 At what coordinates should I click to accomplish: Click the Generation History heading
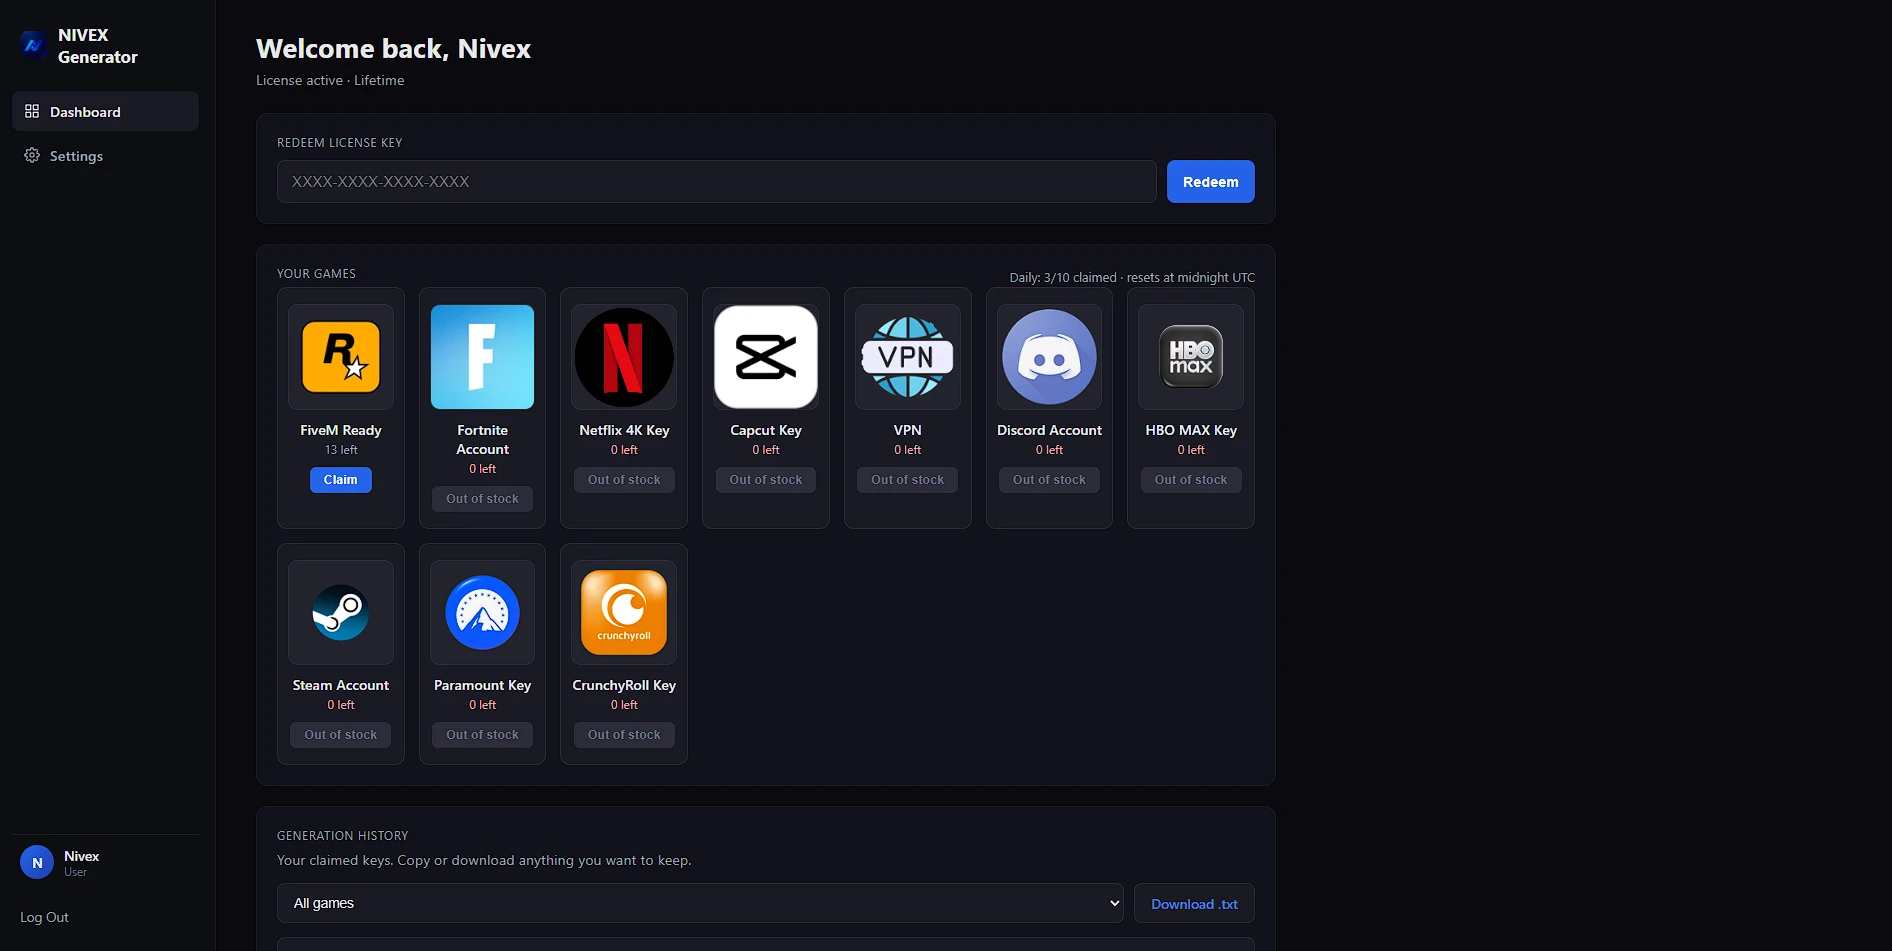click(x=343, y=835)
